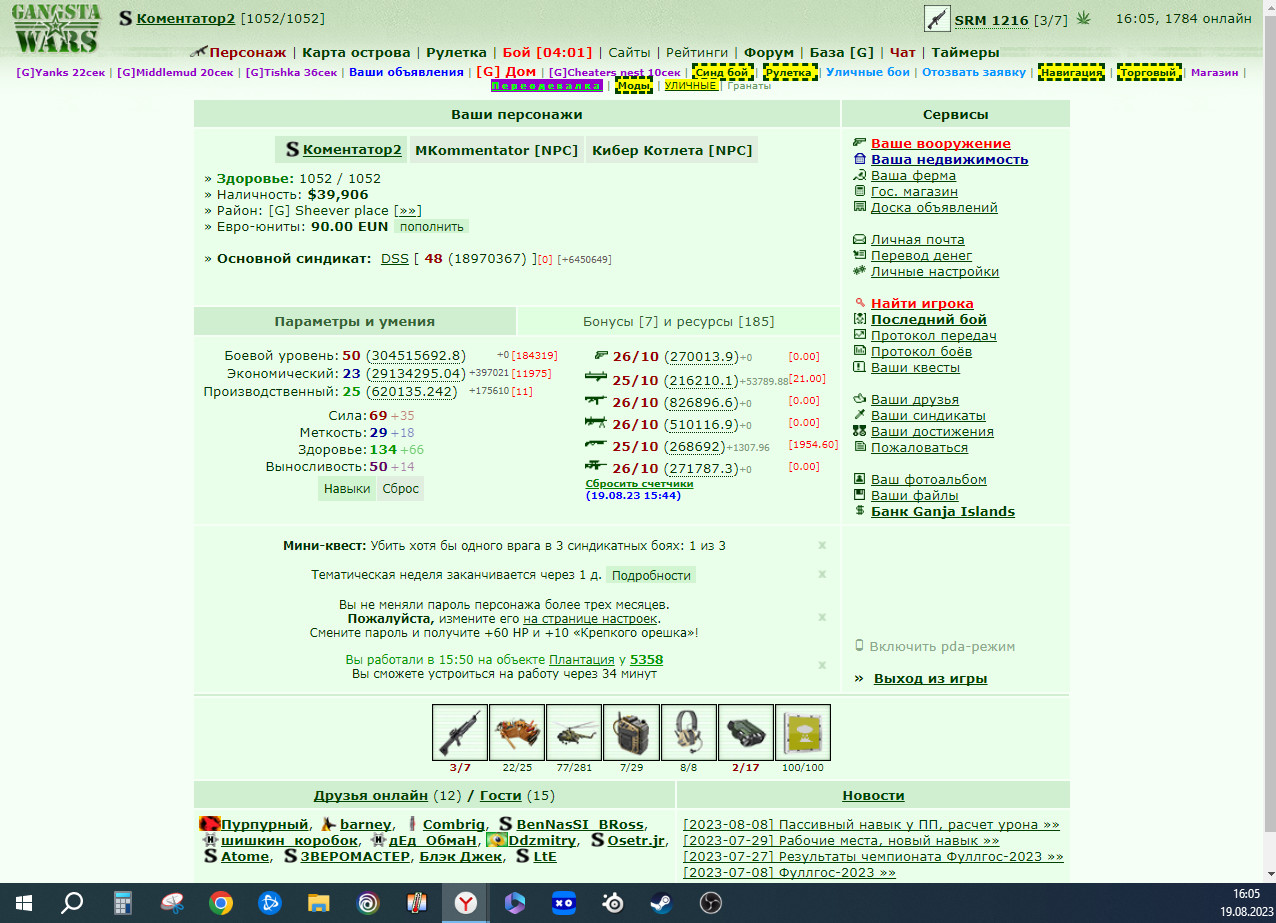
Task: Click the yellow badge item 100/100
Action: 803,732
